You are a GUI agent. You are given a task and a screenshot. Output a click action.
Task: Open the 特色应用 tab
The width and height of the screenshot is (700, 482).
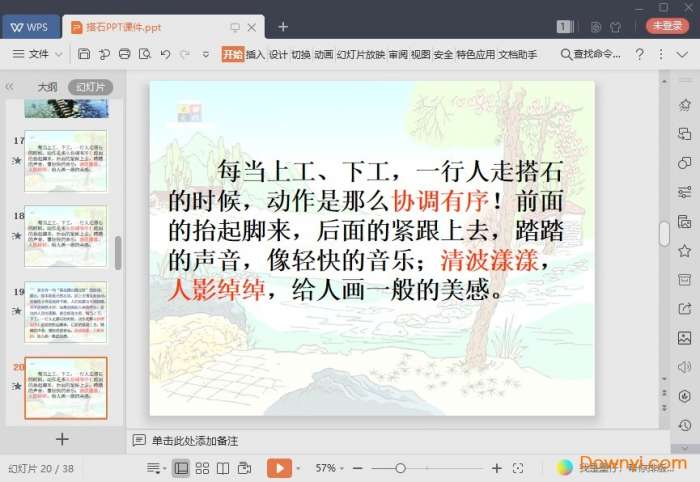click(475, 54)
